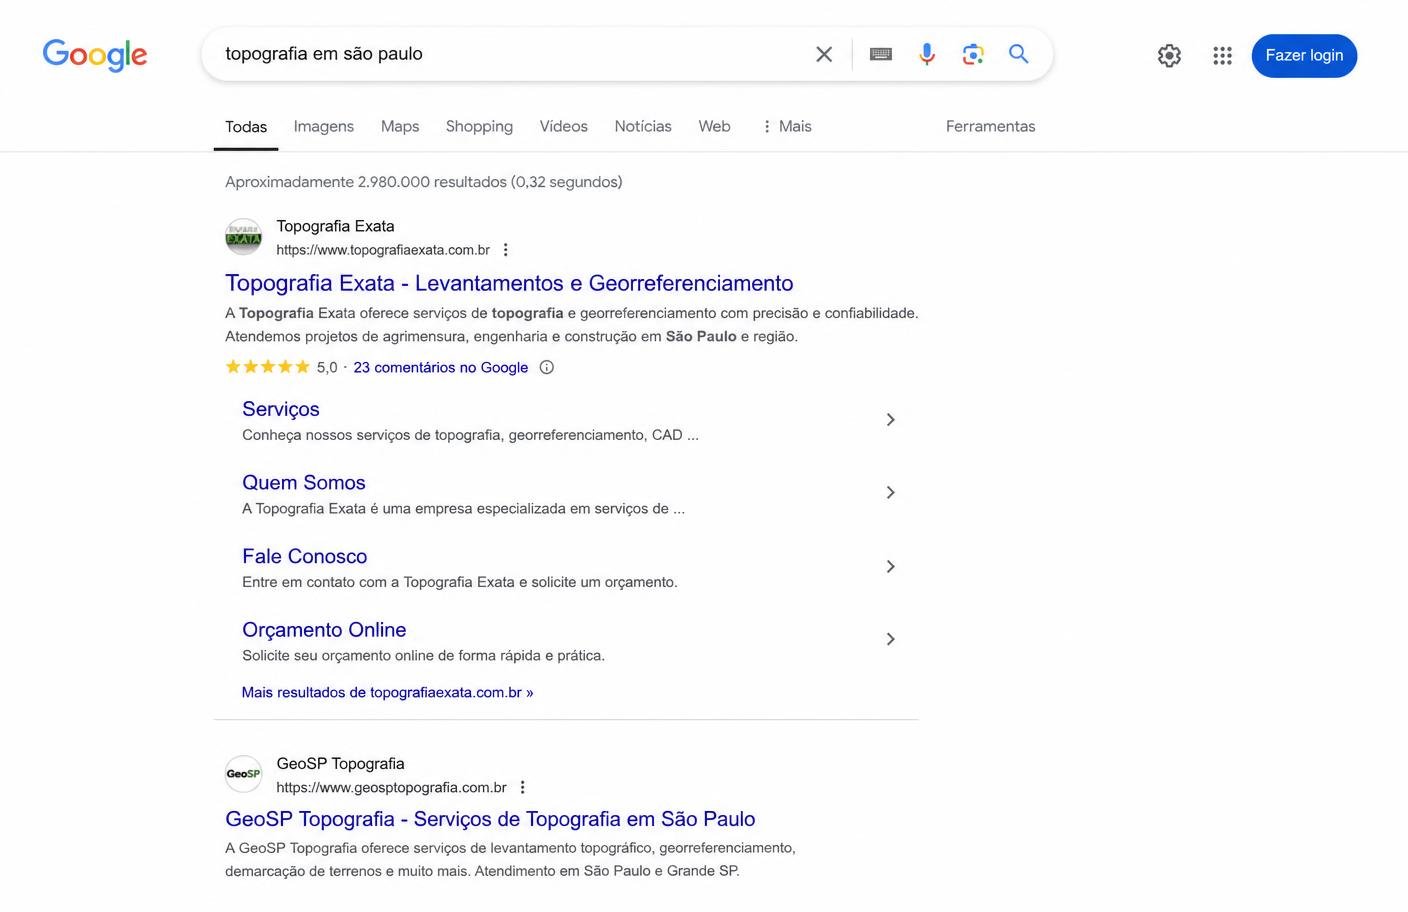1408x912 pixels.
Task: Click info icon beside Google reviews
Action: (547, 367)
